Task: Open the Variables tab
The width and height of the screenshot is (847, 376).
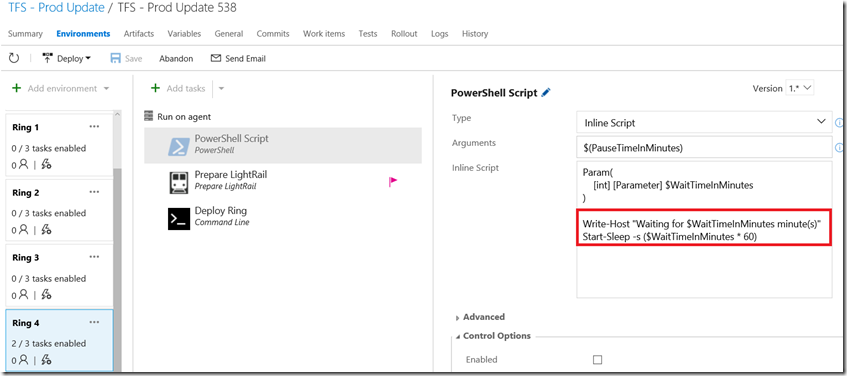Action: (184, 33)
